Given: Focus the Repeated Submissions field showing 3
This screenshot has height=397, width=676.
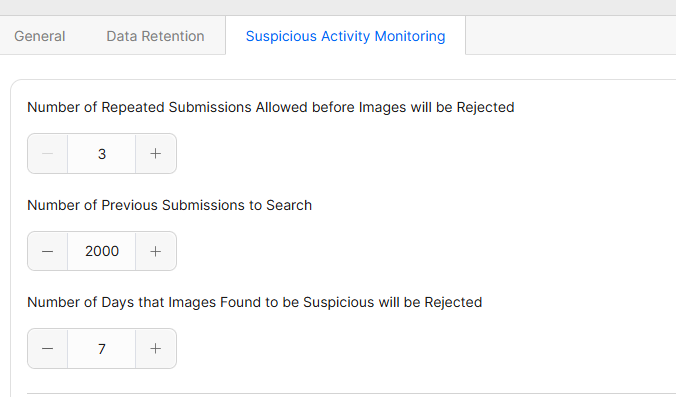Looking at the screenshot, I should [102, 153].
